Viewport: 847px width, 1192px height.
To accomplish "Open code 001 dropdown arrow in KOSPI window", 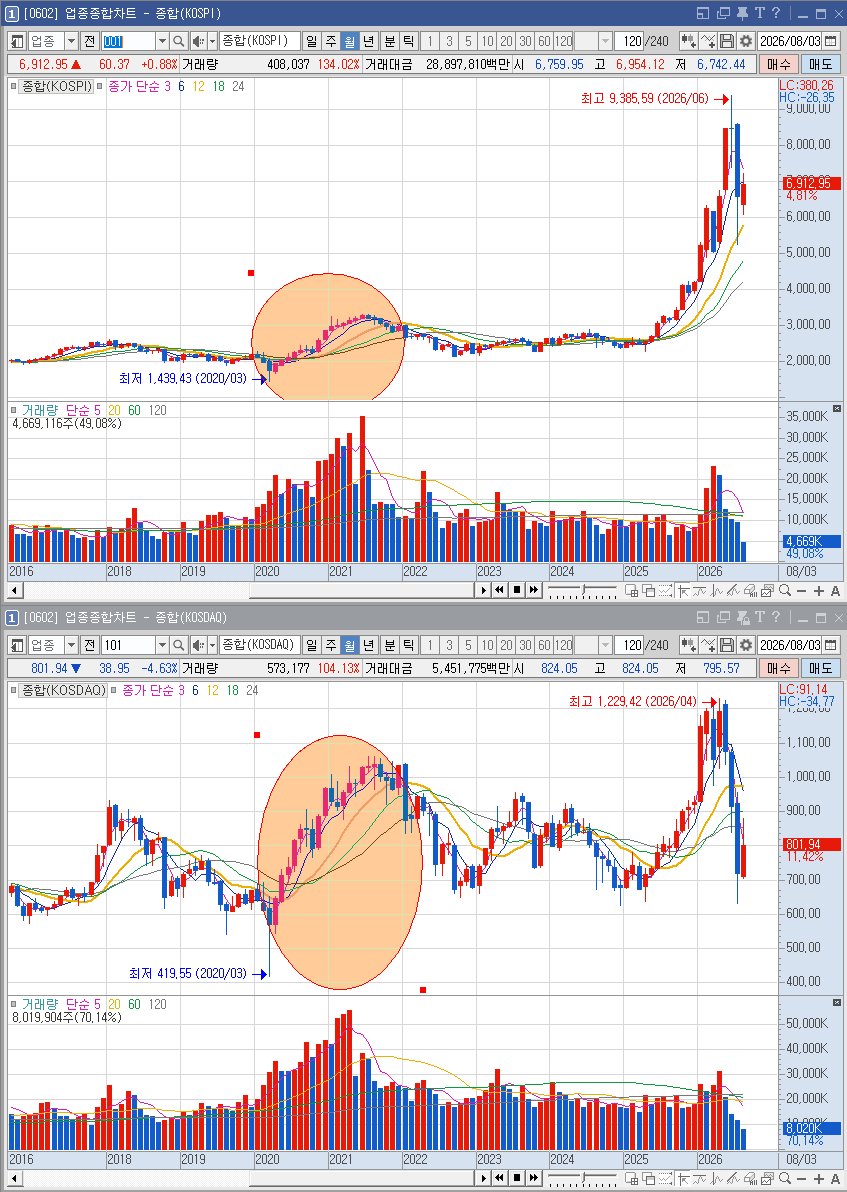I will pos(162,41).
